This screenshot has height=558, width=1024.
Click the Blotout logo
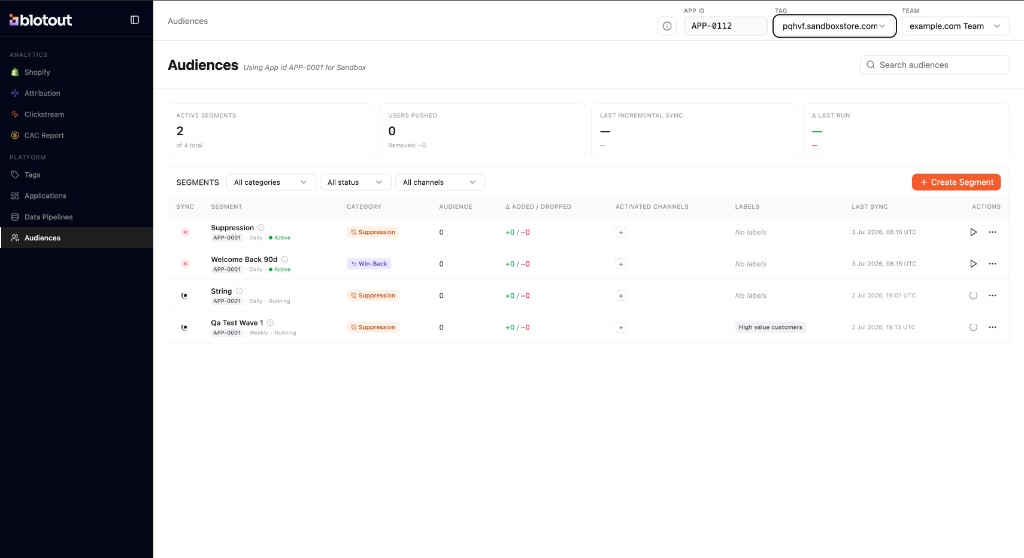40,20
